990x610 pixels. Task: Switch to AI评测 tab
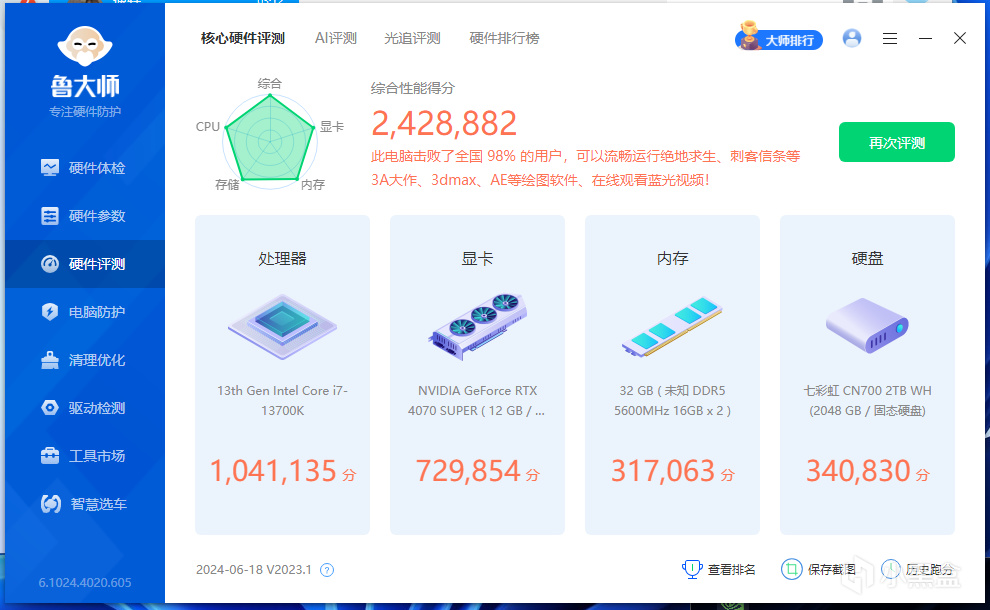[336, 39]
